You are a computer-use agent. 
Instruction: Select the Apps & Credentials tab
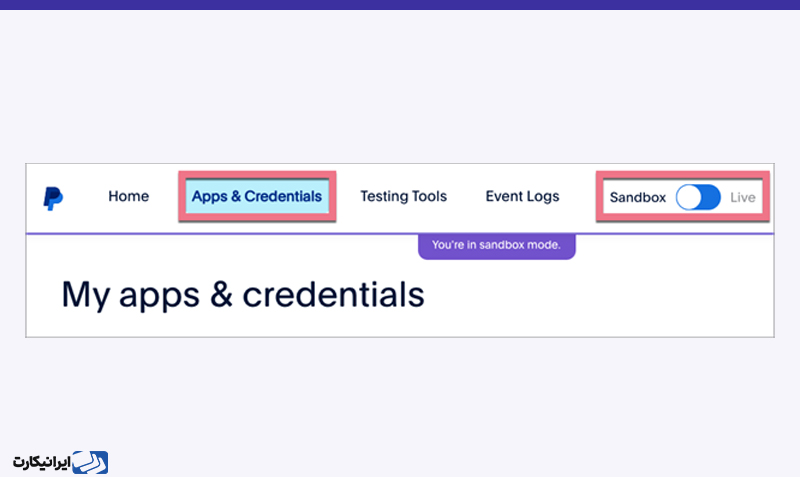click(x=257, y=196)
